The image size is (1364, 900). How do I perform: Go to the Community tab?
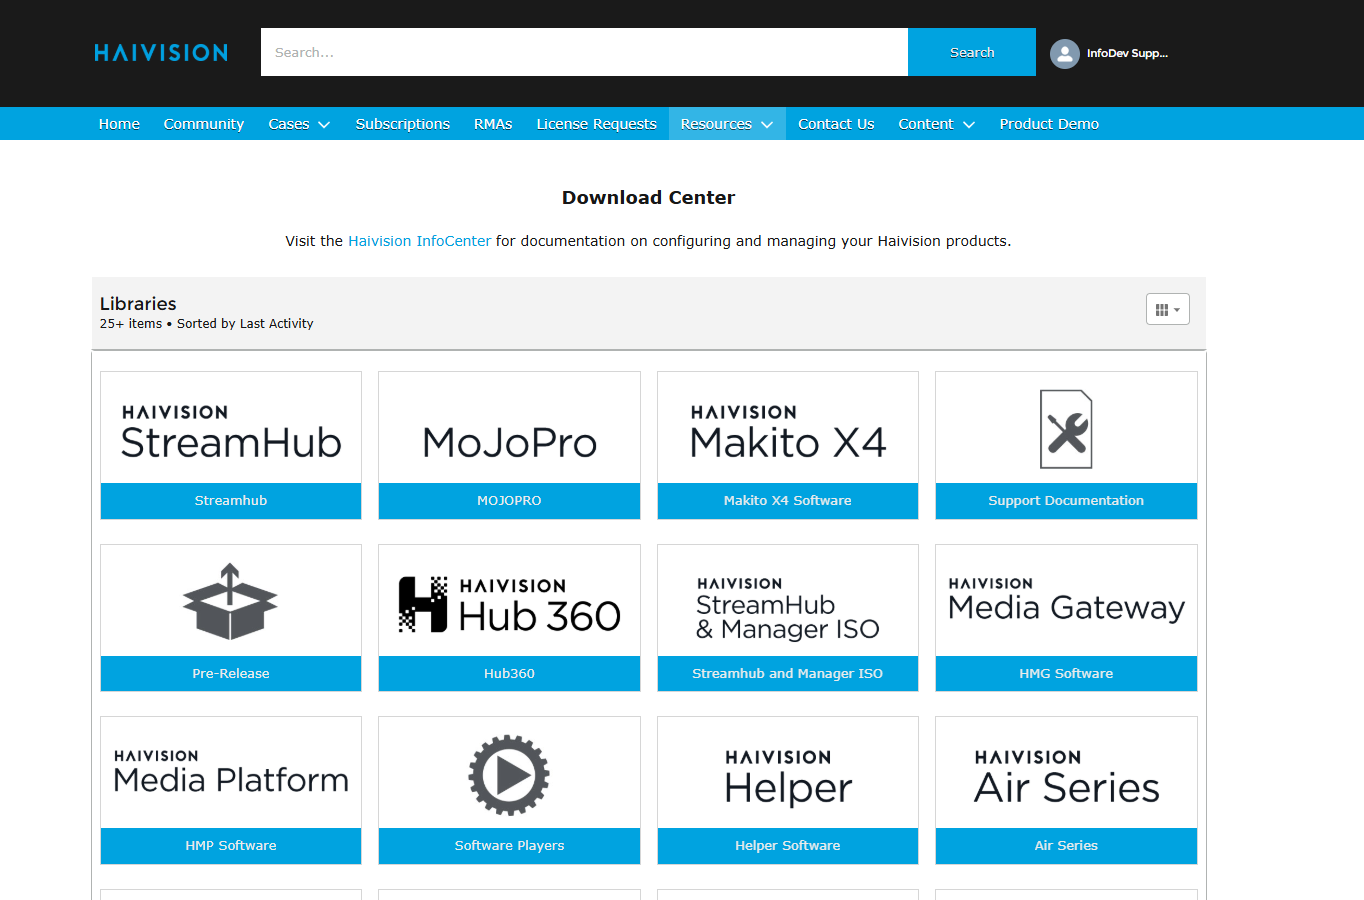pos(204,124)
